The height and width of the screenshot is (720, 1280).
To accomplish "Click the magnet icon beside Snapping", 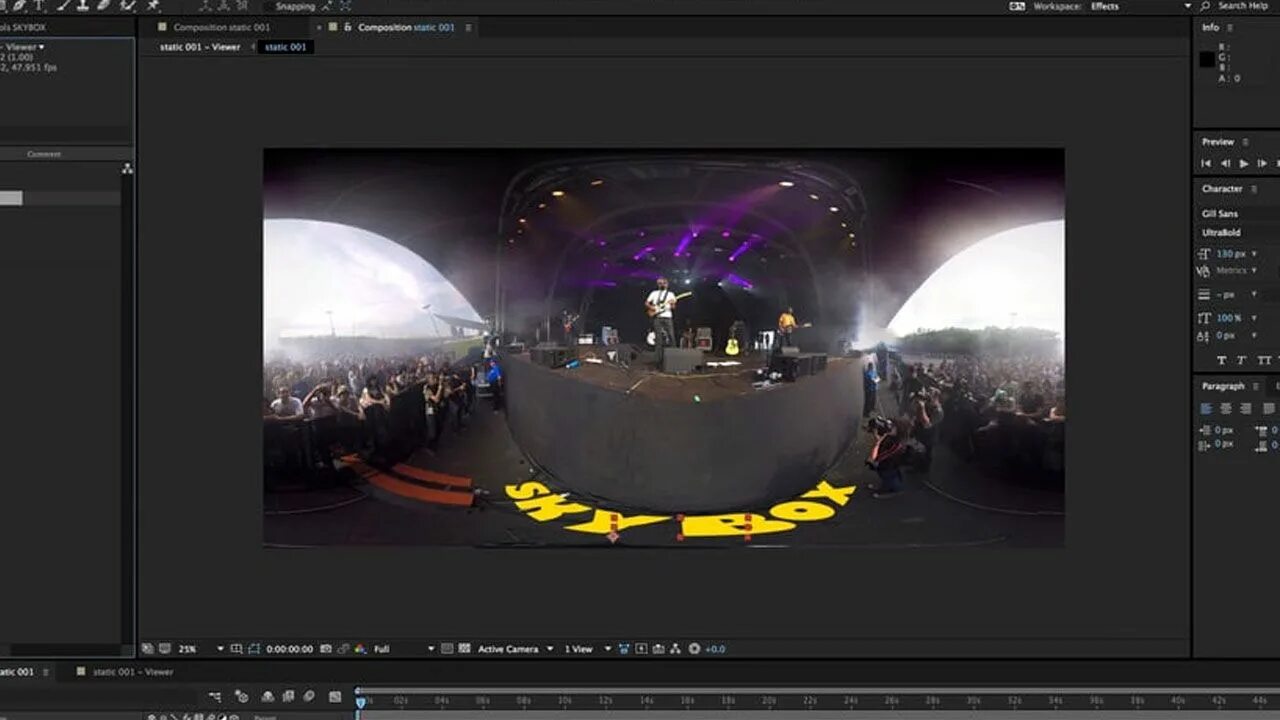I will pos(326,6).
